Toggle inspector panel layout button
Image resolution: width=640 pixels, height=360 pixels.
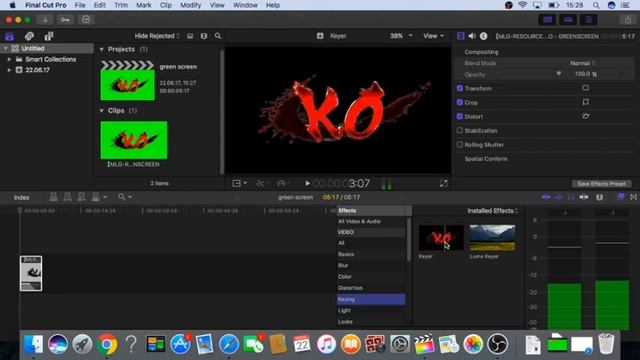[588, 20]
